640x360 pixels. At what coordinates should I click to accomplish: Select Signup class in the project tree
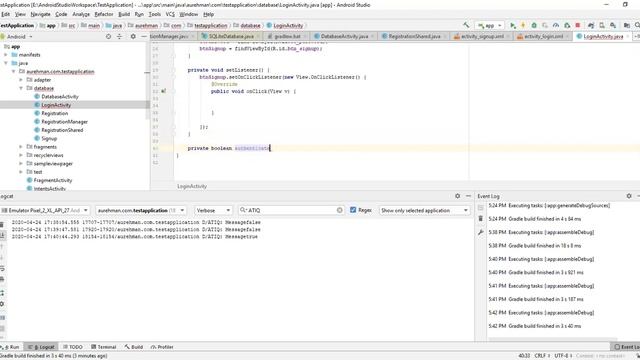49,138
